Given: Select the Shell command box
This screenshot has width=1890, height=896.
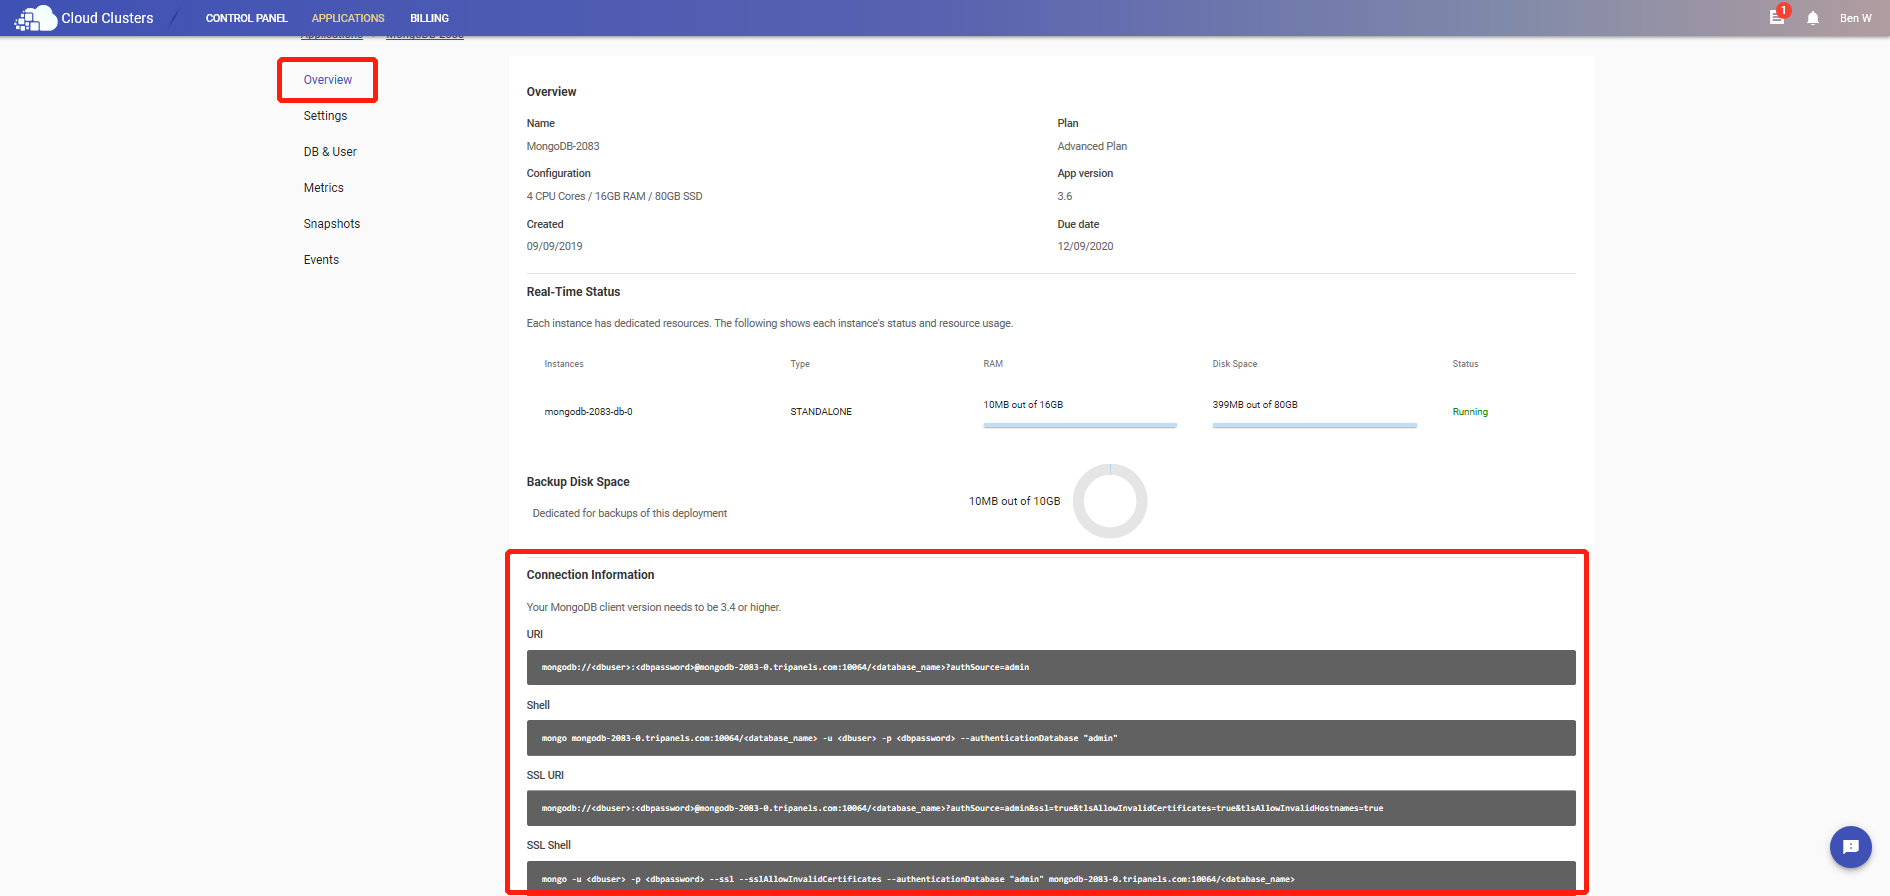Looking at the screenshot, I should point(1051,738).
